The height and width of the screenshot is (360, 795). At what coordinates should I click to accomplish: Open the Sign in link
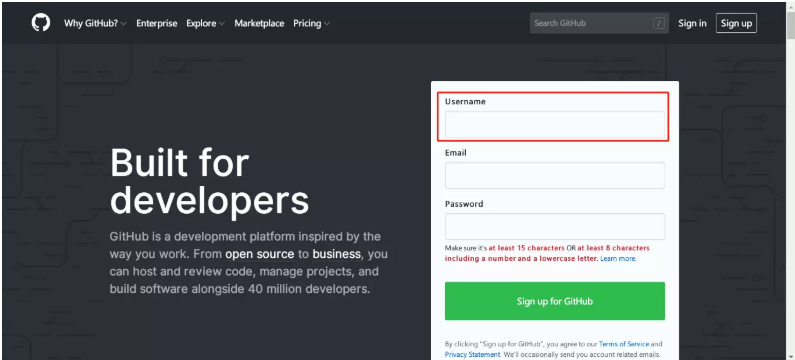point(692,23)
